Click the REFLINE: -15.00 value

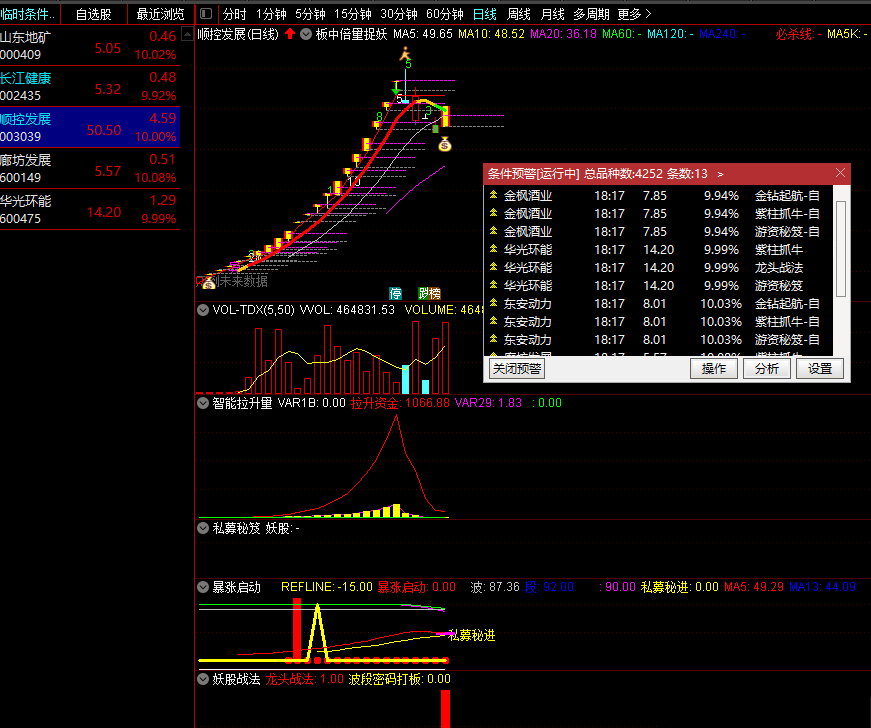[x=327, y=587]
